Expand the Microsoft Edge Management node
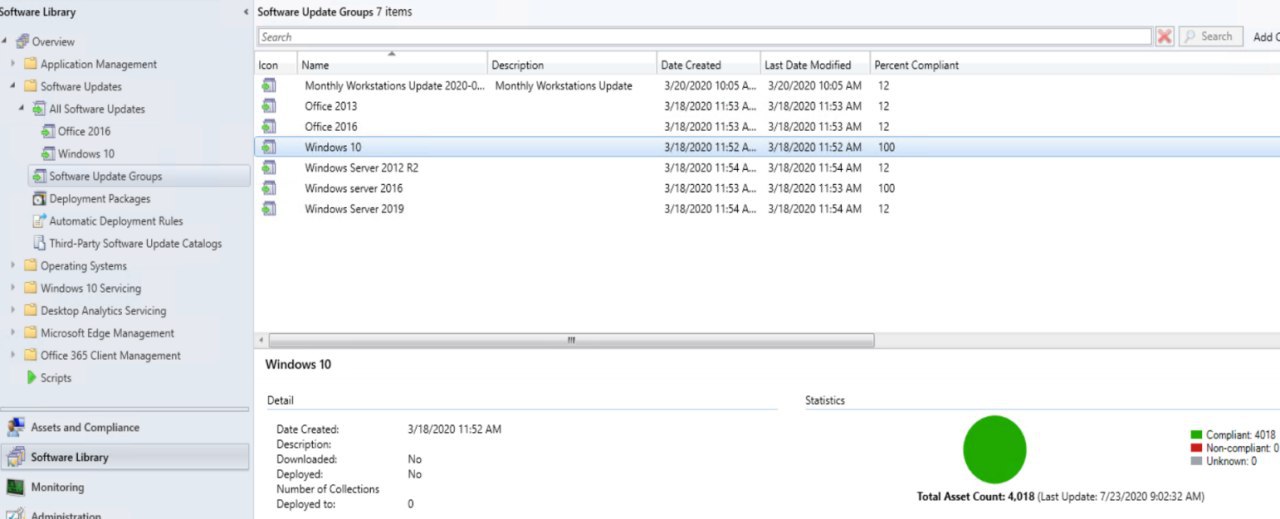This screenshot has height=519, width=1280. pos(14,333)
